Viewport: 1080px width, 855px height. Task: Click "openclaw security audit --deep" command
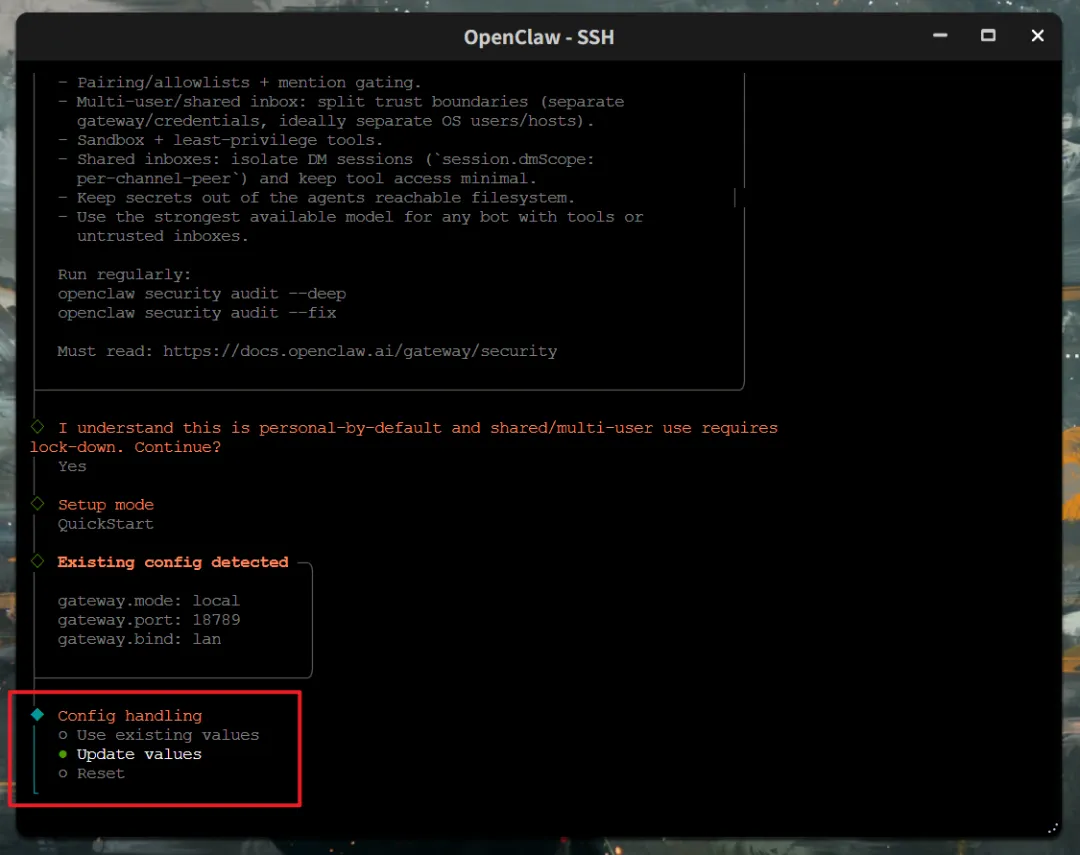[x=202, y=294]
